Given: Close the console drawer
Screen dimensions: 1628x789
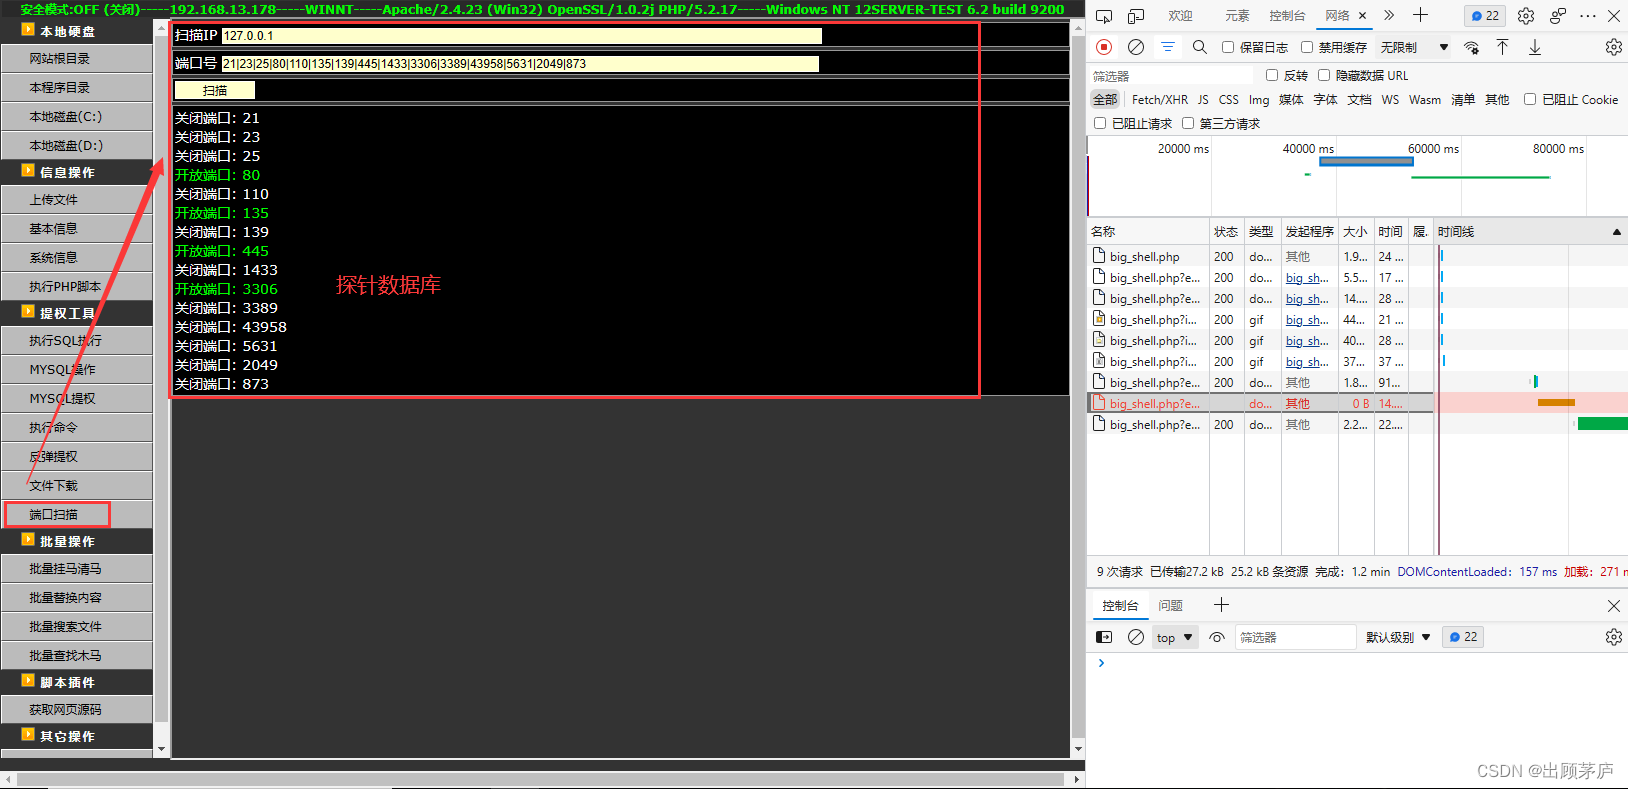Looking at the screenshot, I should tap(1613, 606).
